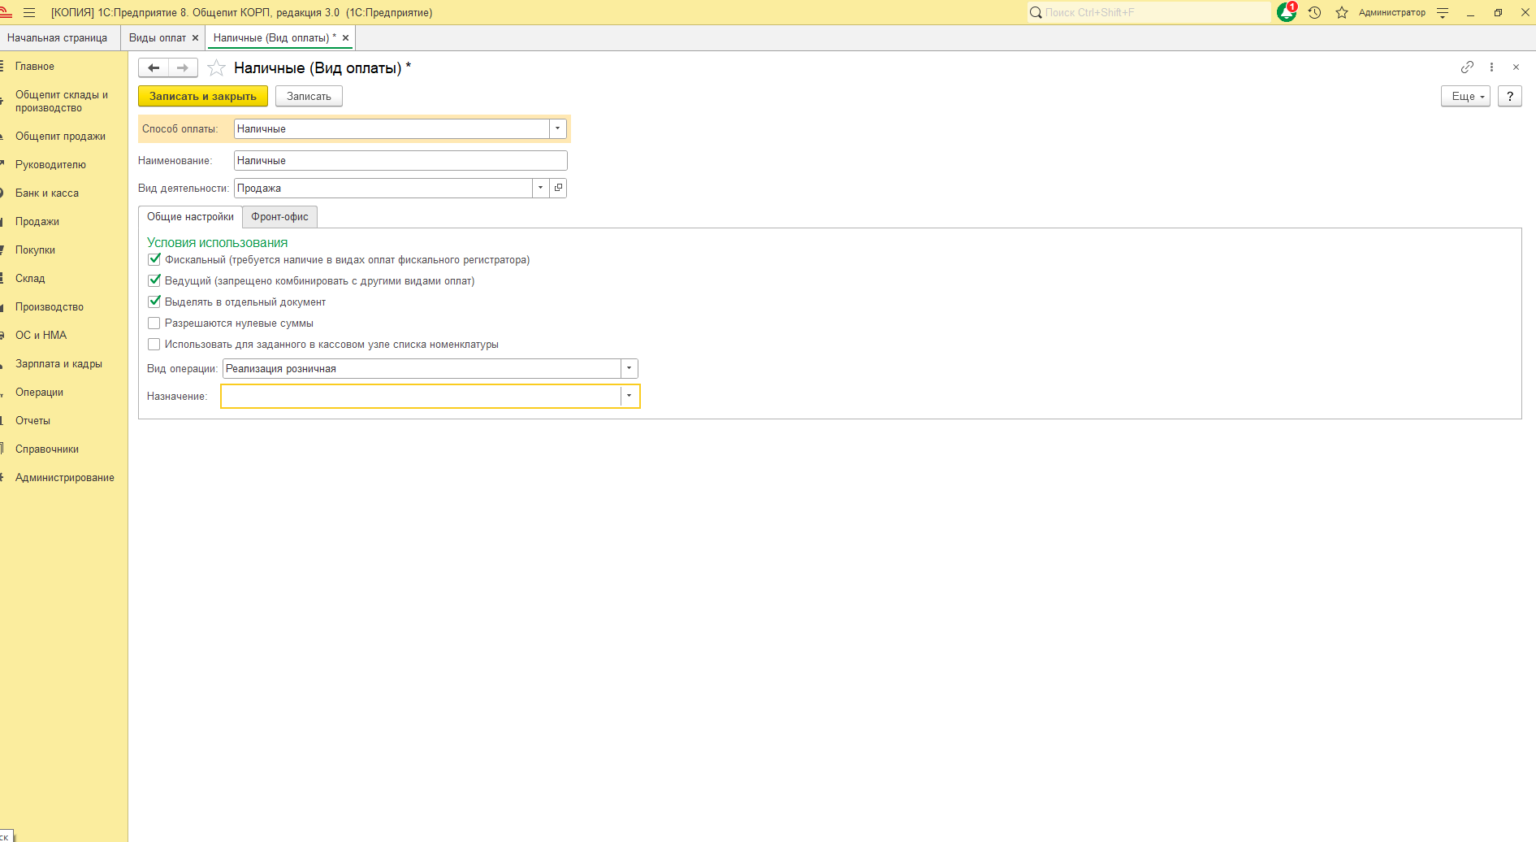This screenshot has width=1536, height=842.
Task: Open Общепит склады и производство section
Action: pyautogui.click(x=61, y=101)
